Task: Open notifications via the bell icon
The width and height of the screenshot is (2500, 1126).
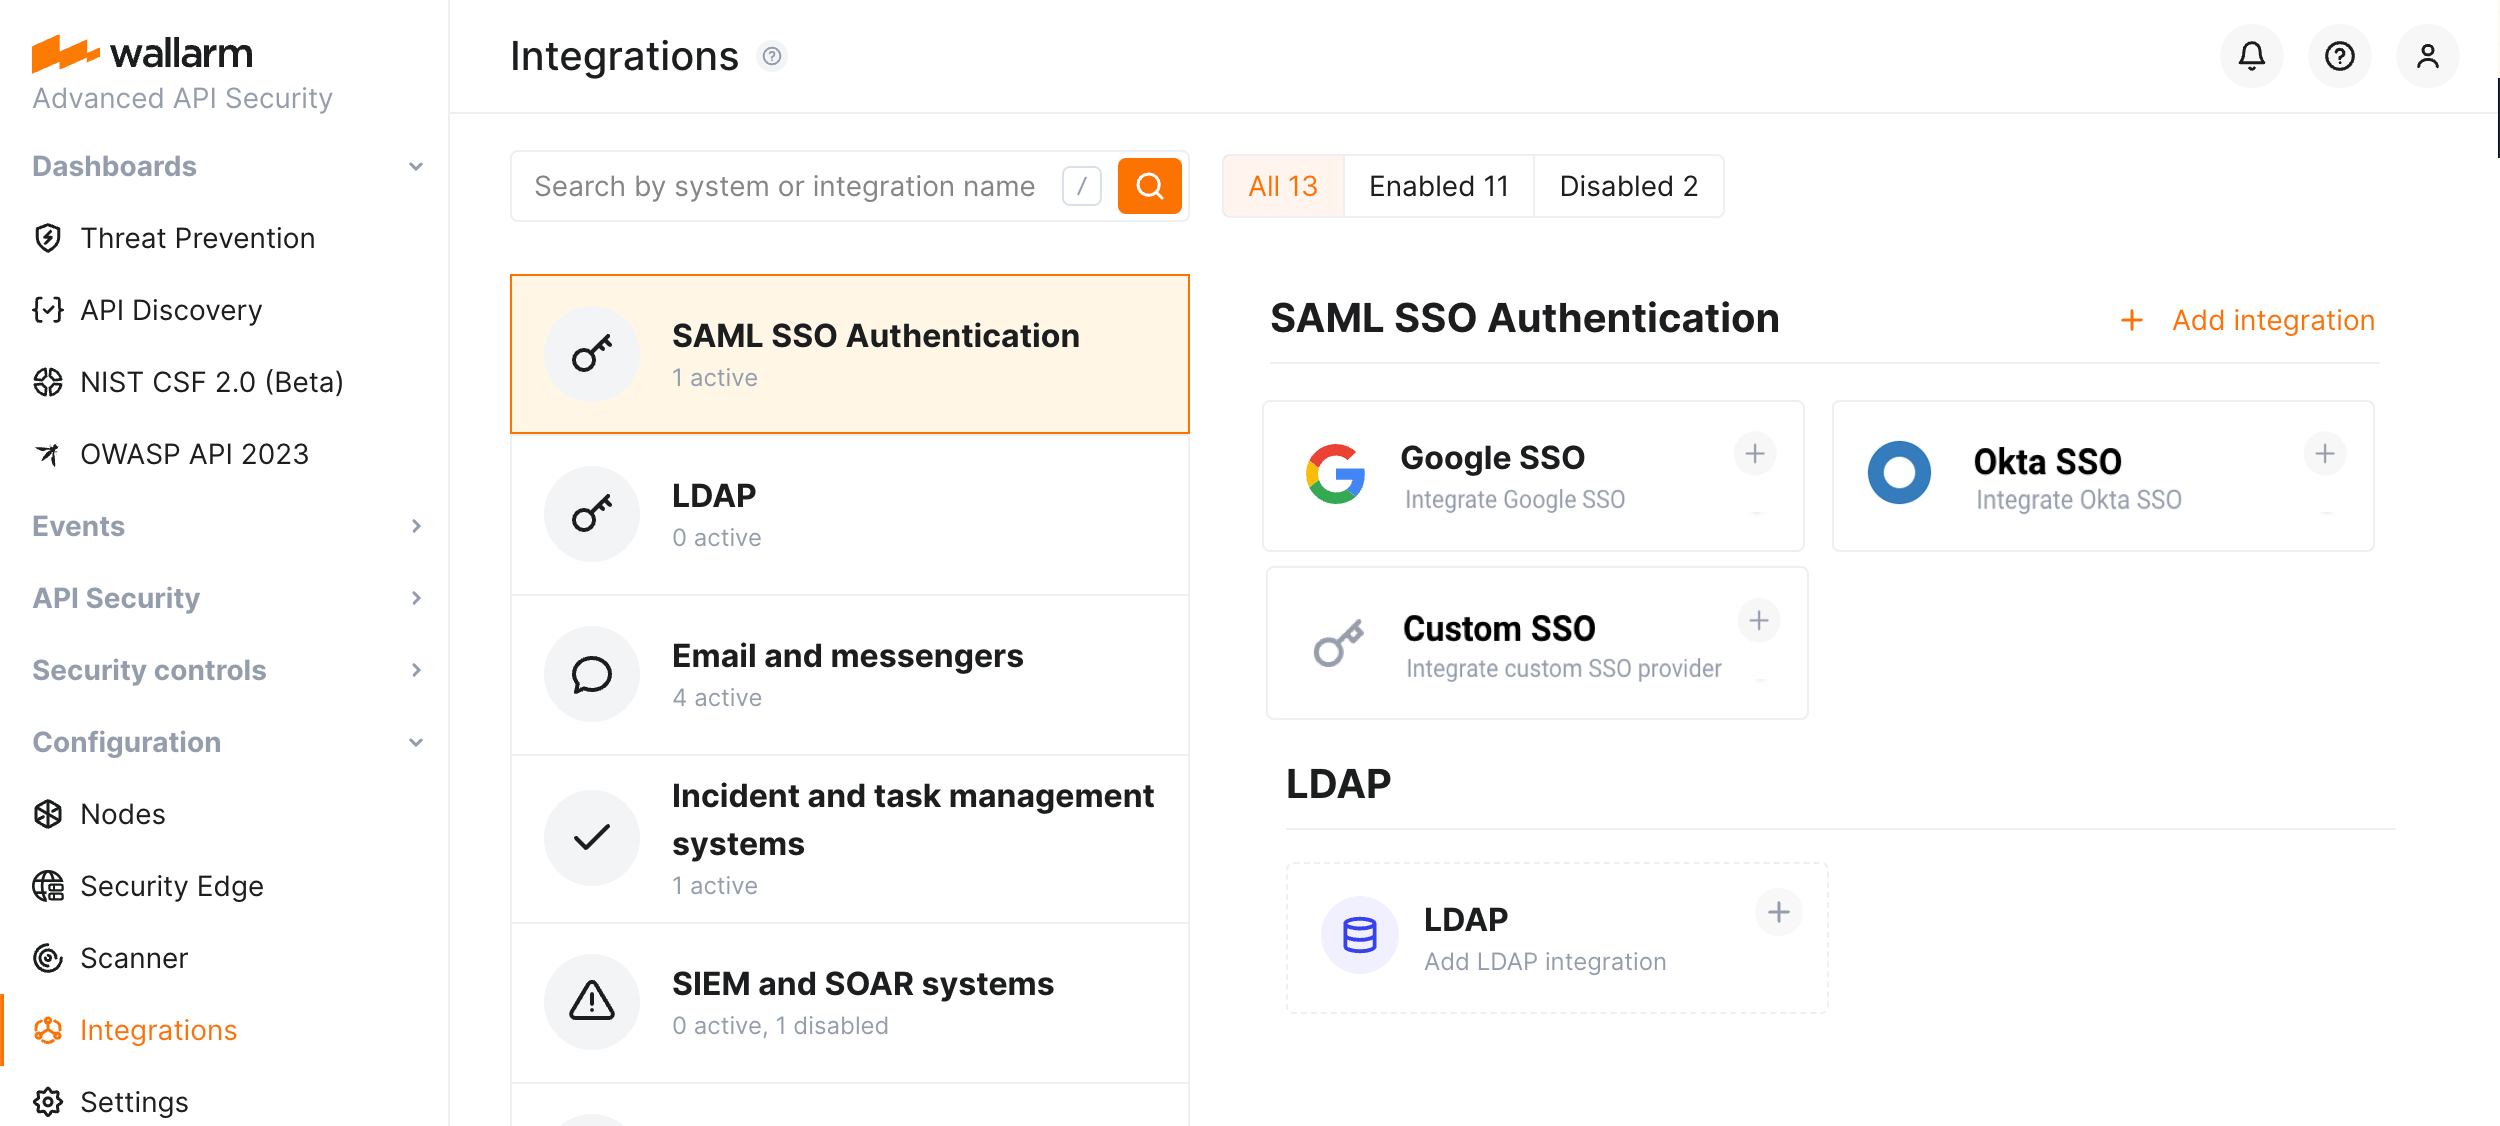Action: point(2252,56)
